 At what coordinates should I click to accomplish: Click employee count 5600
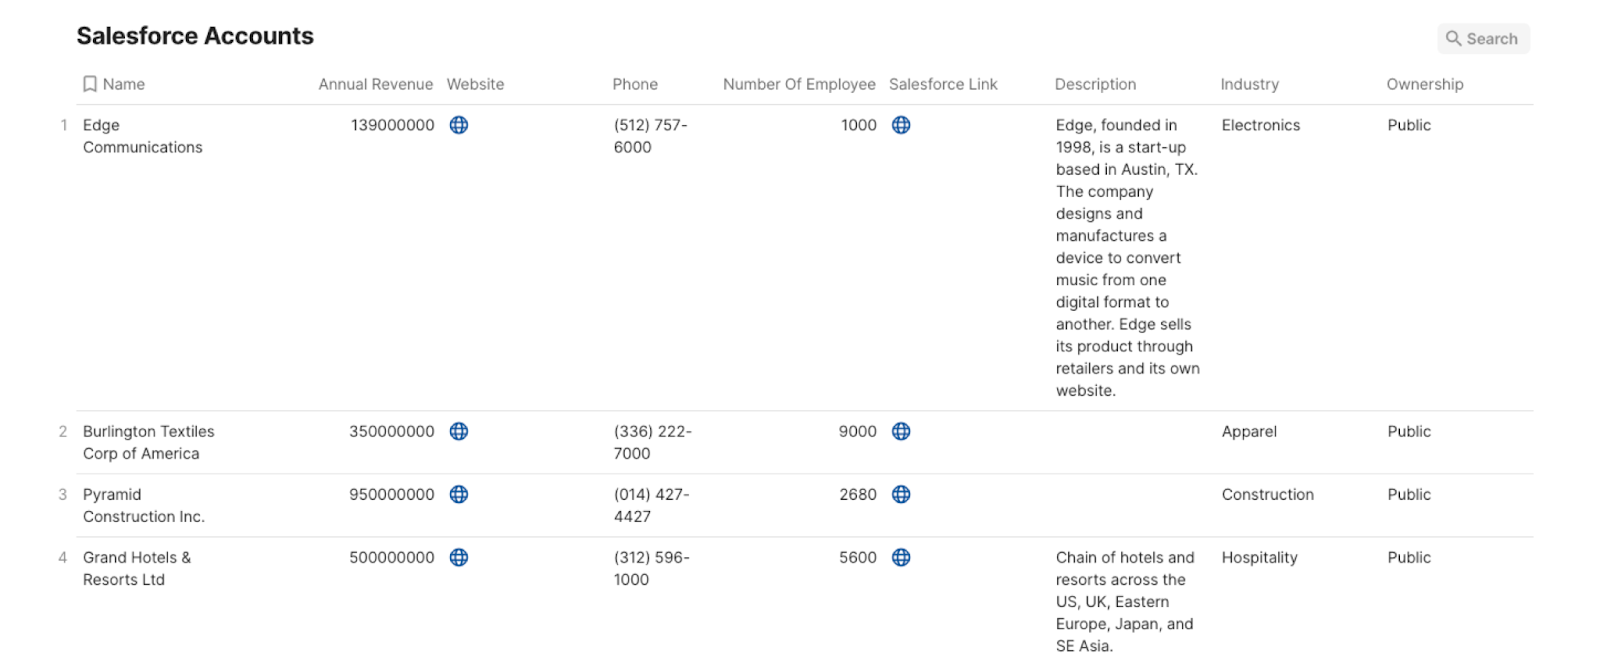858,557
